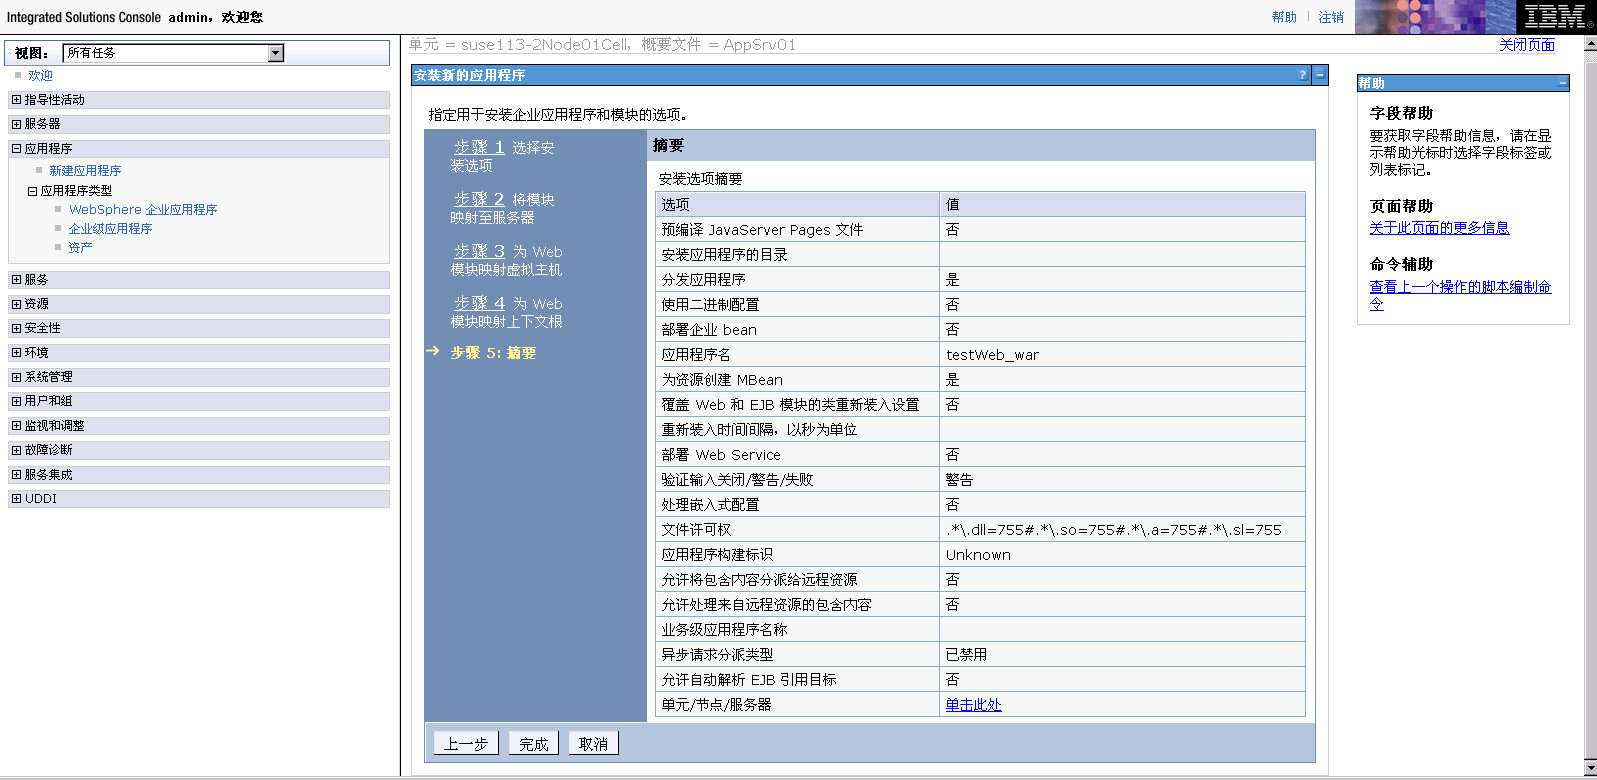The image size is (1597, 780).
Task: Collapse 应用程序 section
Action: [16, 148]
